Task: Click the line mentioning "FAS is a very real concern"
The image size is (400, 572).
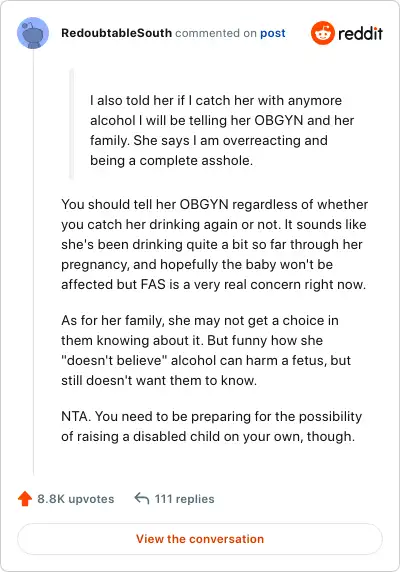Action: (213, 284)
